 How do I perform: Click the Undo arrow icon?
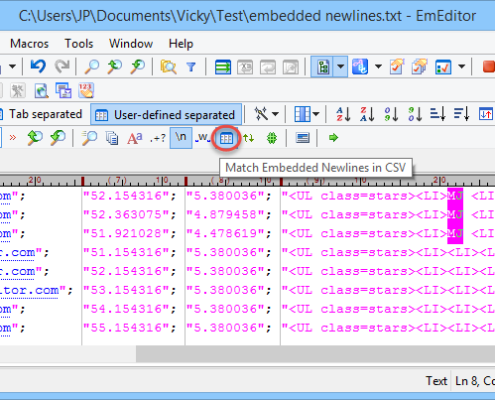tap(38, 67)
